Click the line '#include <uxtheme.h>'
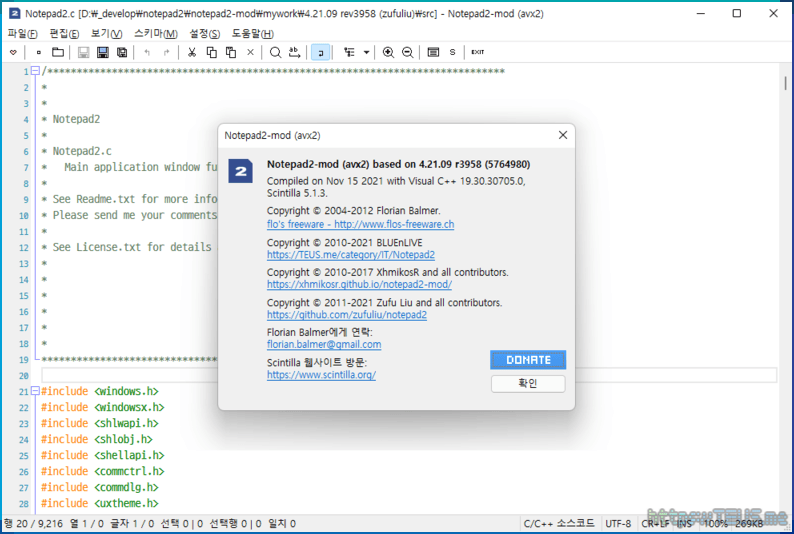The height and width of the screenshot is (534, 794). click(100, 503)
